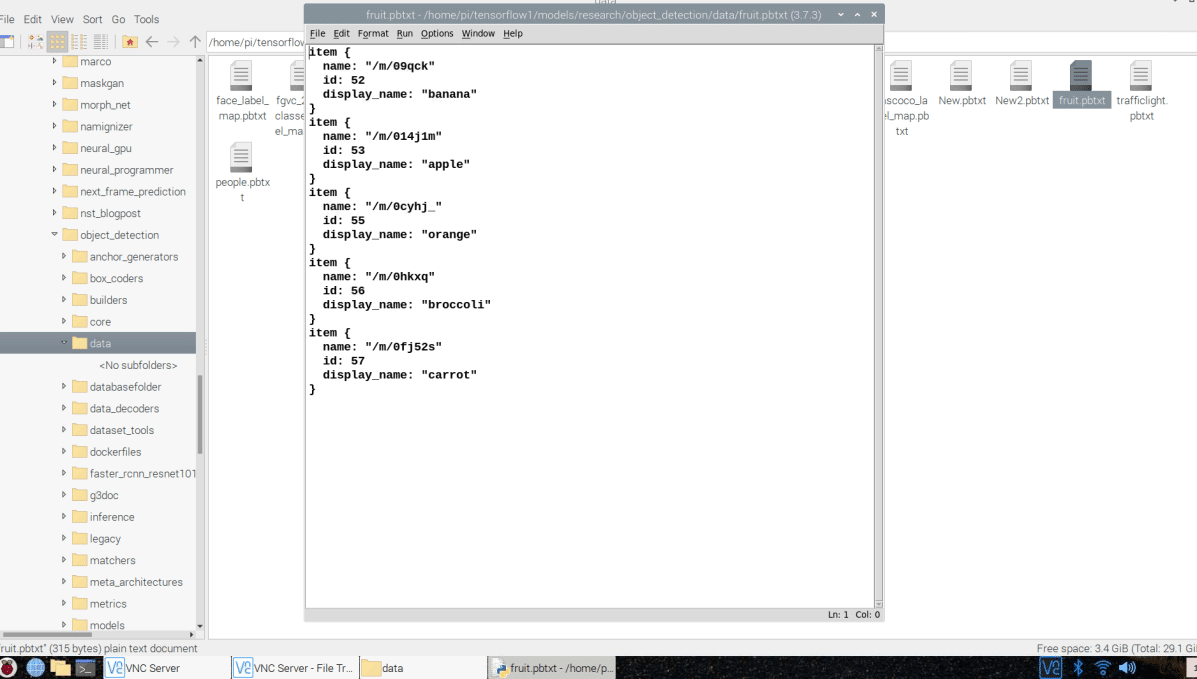
Task: Open the Run menu in editor
Action: coord(404,34)
